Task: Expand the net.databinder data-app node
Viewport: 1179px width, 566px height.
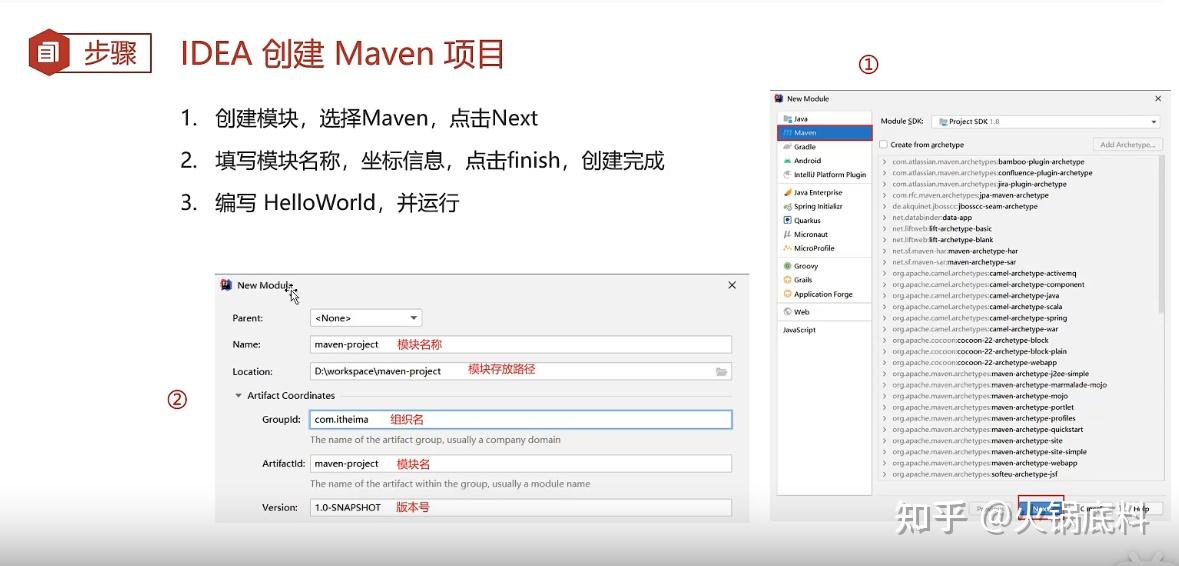Action: pyautogui.click(x=885, y=217)
